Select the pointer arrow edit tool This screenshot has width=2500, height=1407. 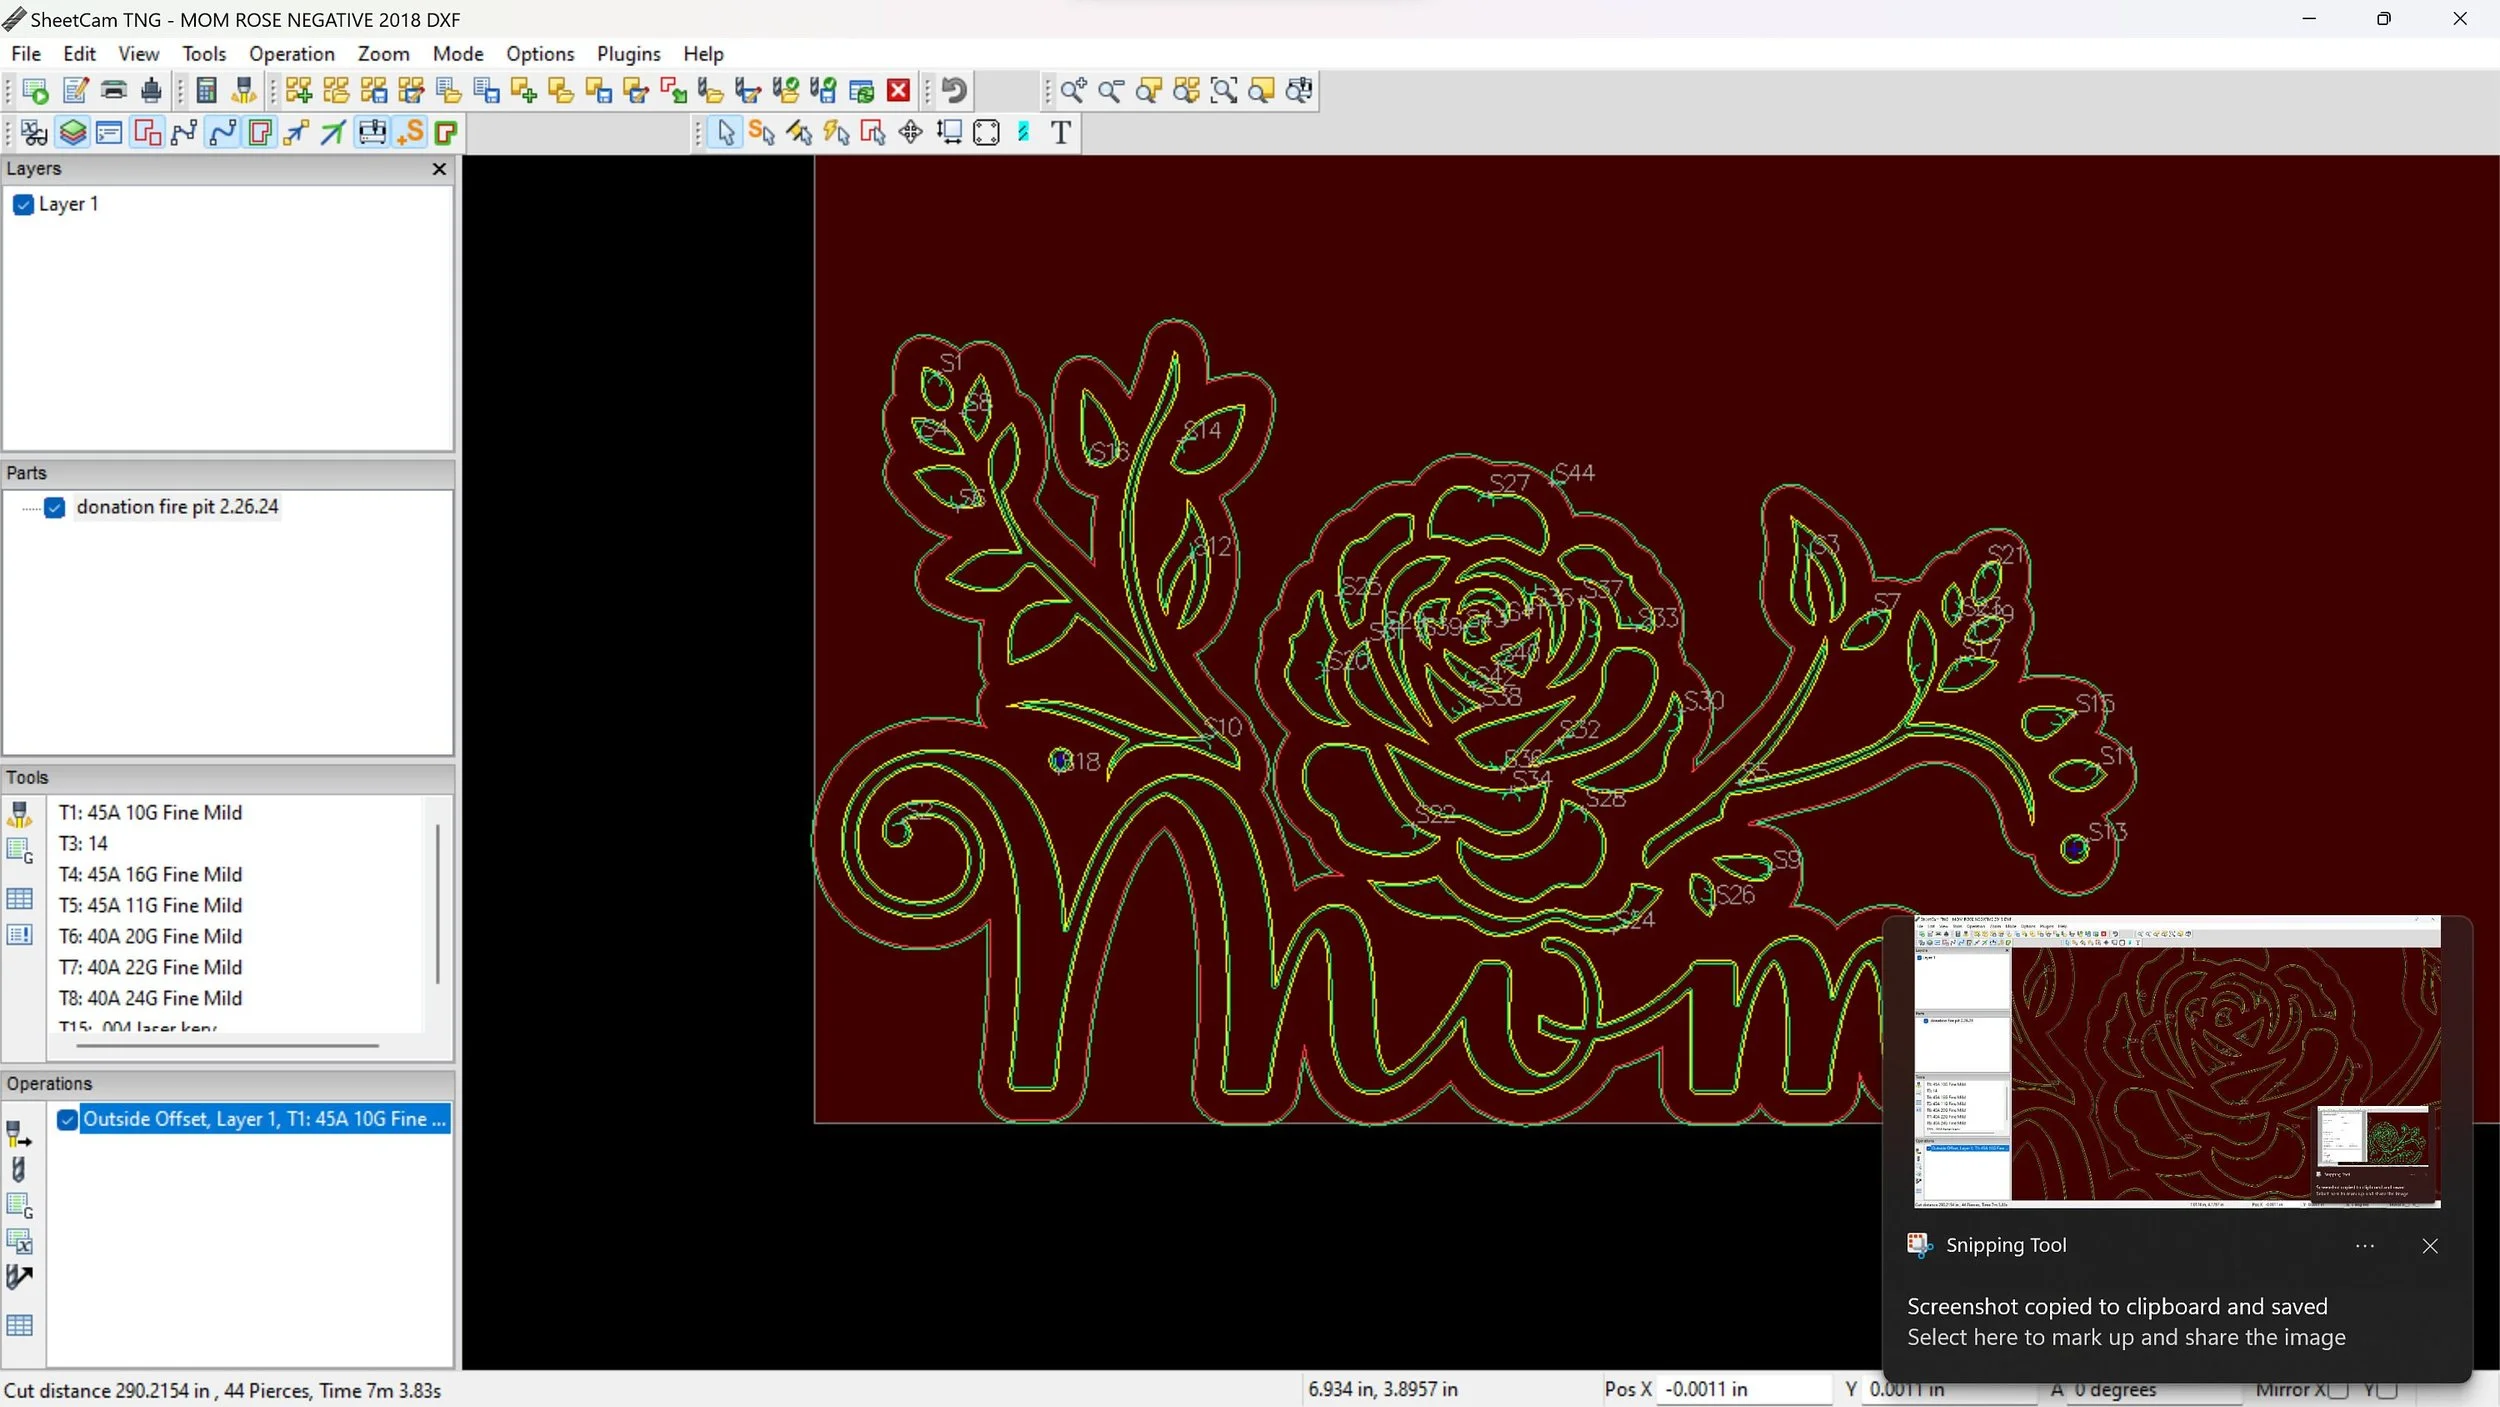[x=725, y=132]
